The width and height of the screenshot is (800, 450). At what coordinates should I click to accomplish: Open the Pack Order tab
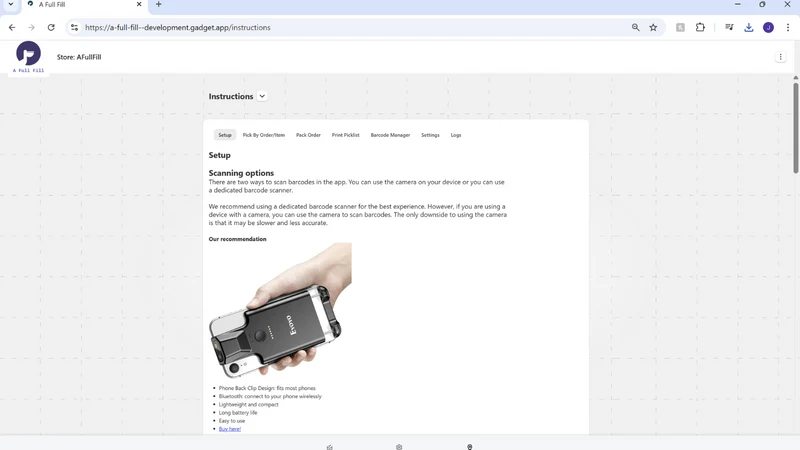(308, 135)
